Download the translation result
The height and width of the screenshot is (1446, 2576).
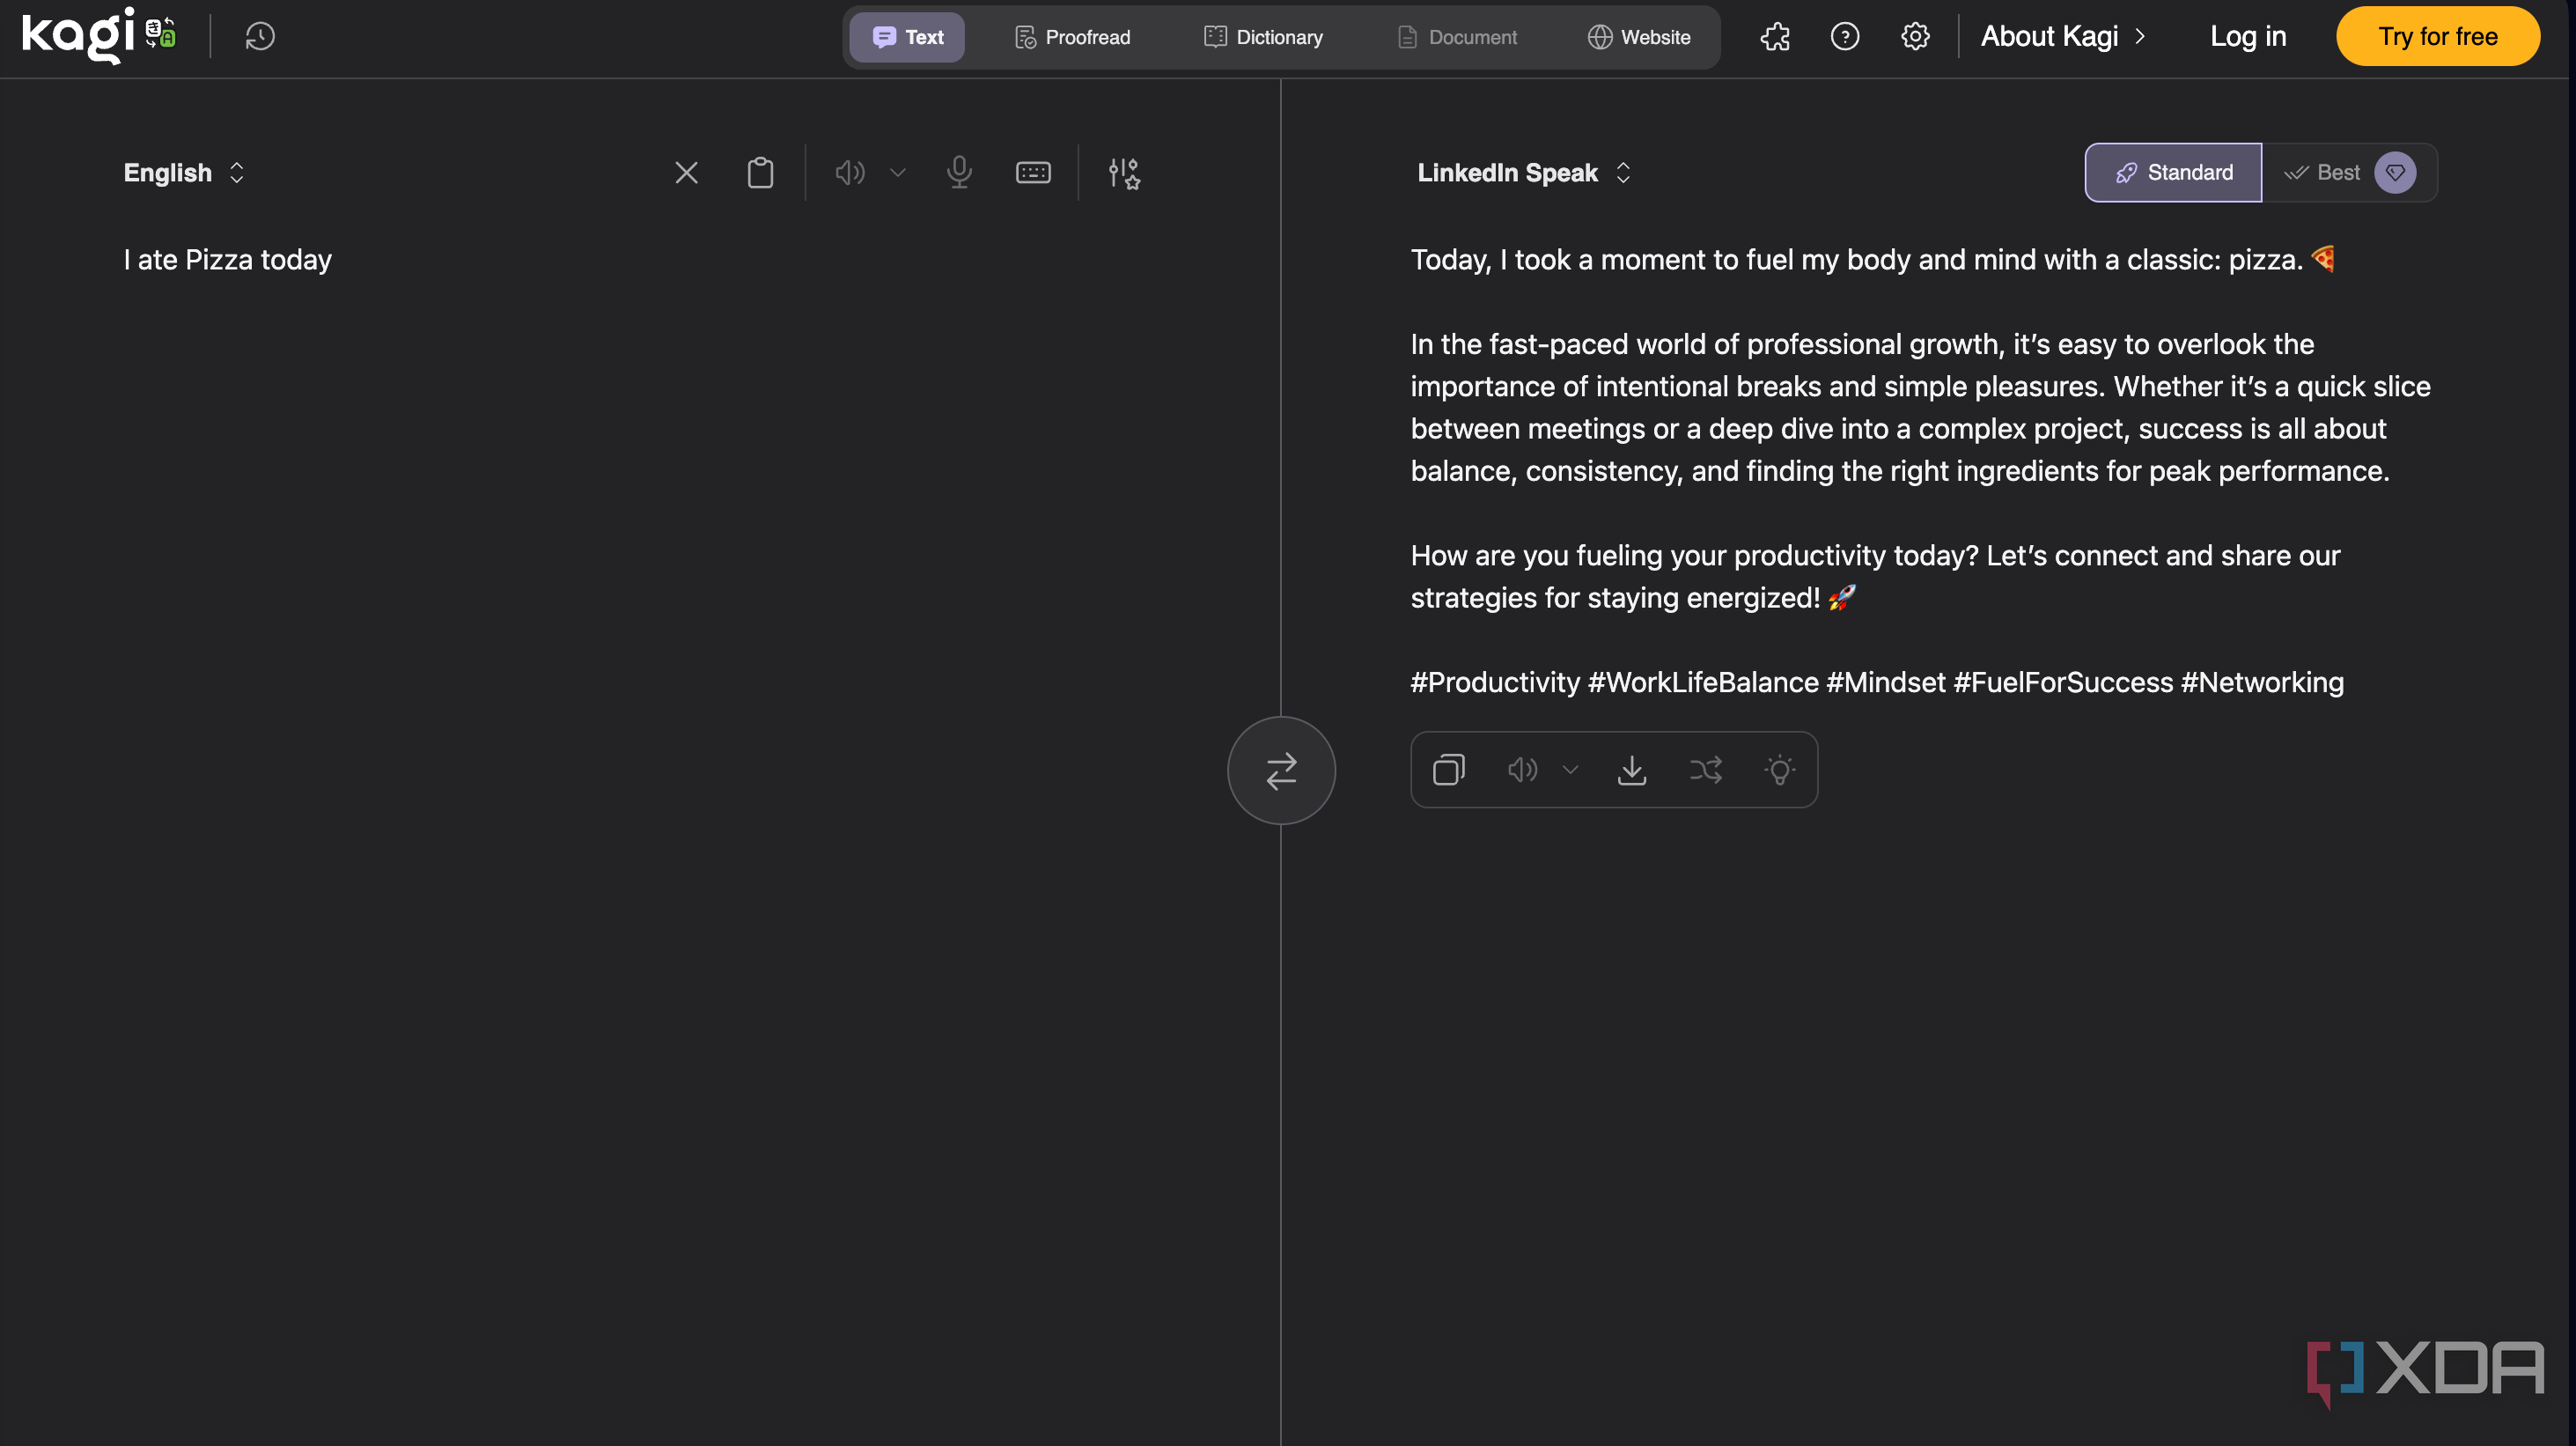pos(1632,769)
